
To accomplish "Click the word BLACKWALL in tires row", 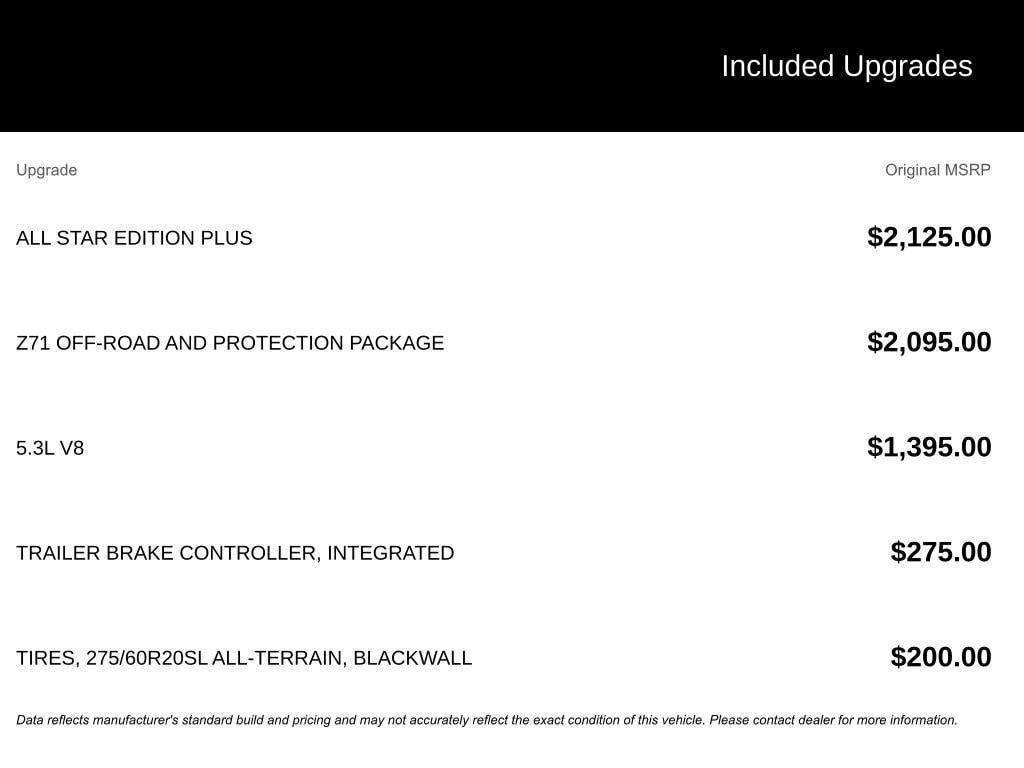I will (x=412, y=658).
